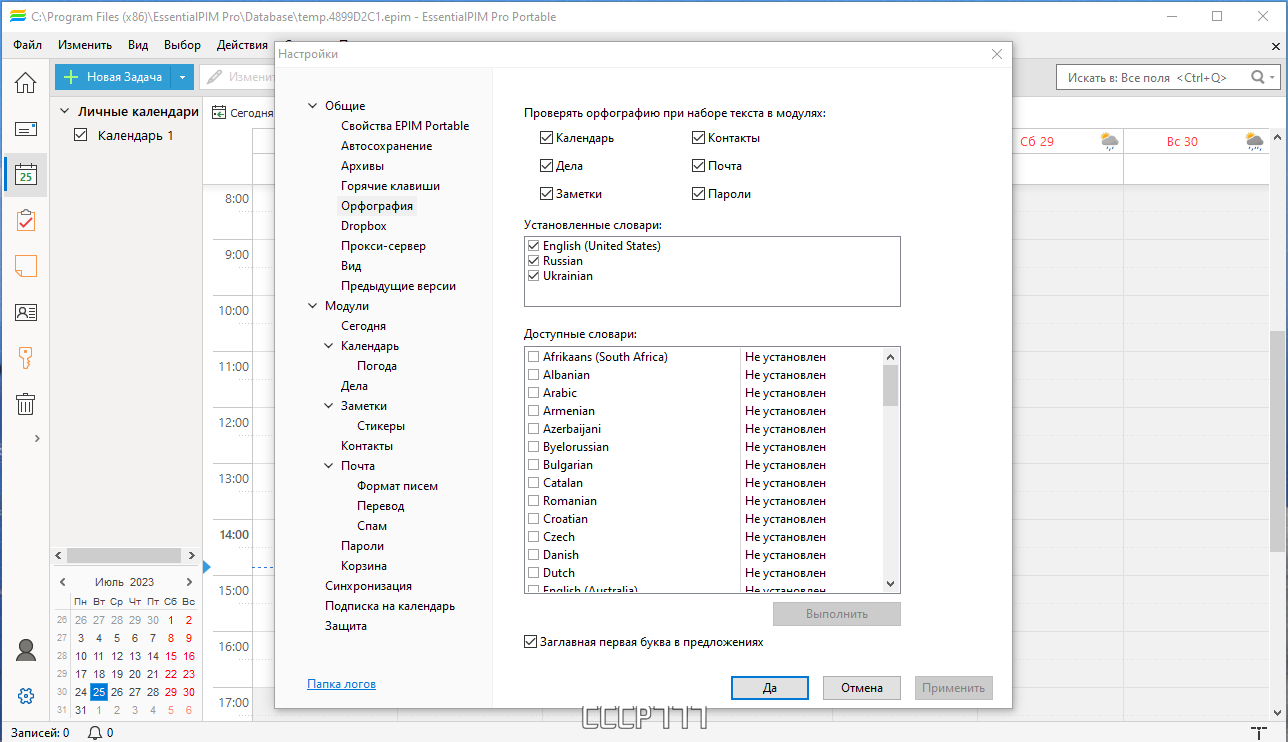The width and height of the screenshot is (1288, 742).
Task: Collapse Личные календари group
Action: pos(64,112)
